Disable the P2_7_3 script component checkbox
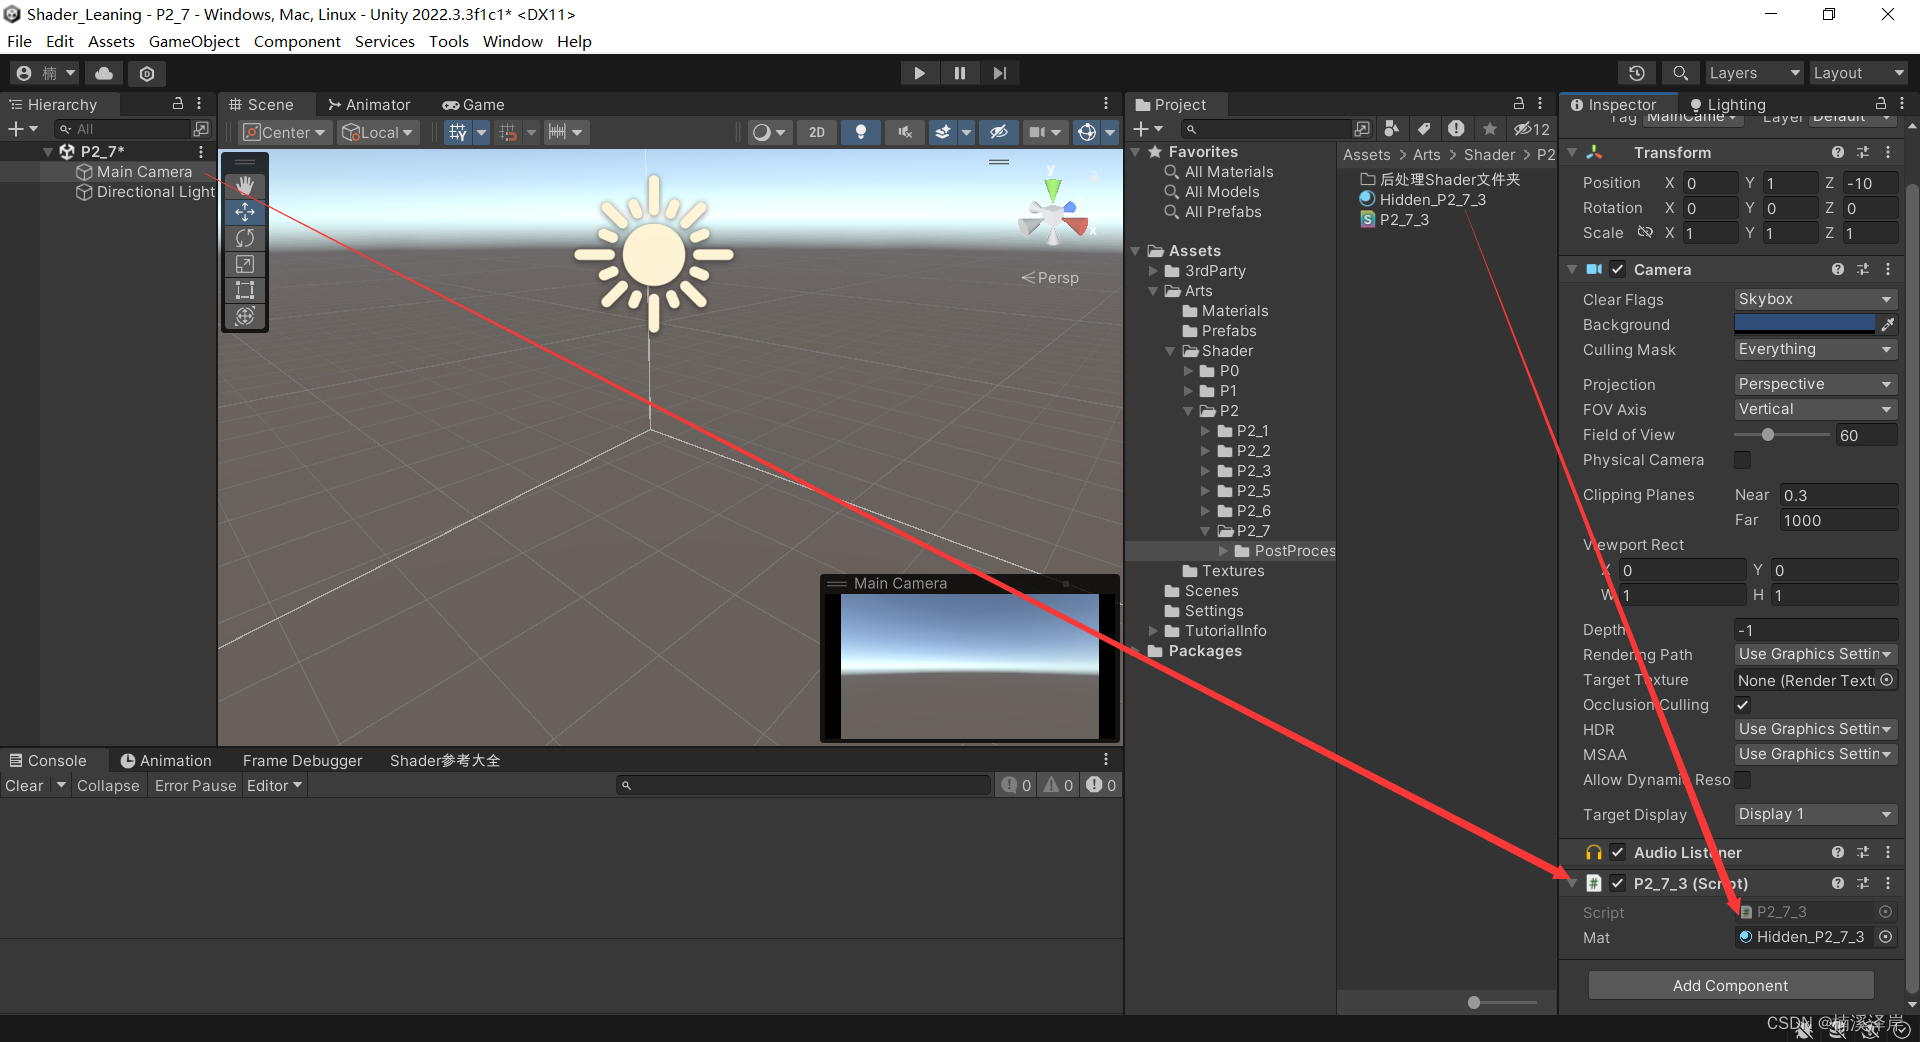The image size is (1920, 1042). [x=1617, y=883]
